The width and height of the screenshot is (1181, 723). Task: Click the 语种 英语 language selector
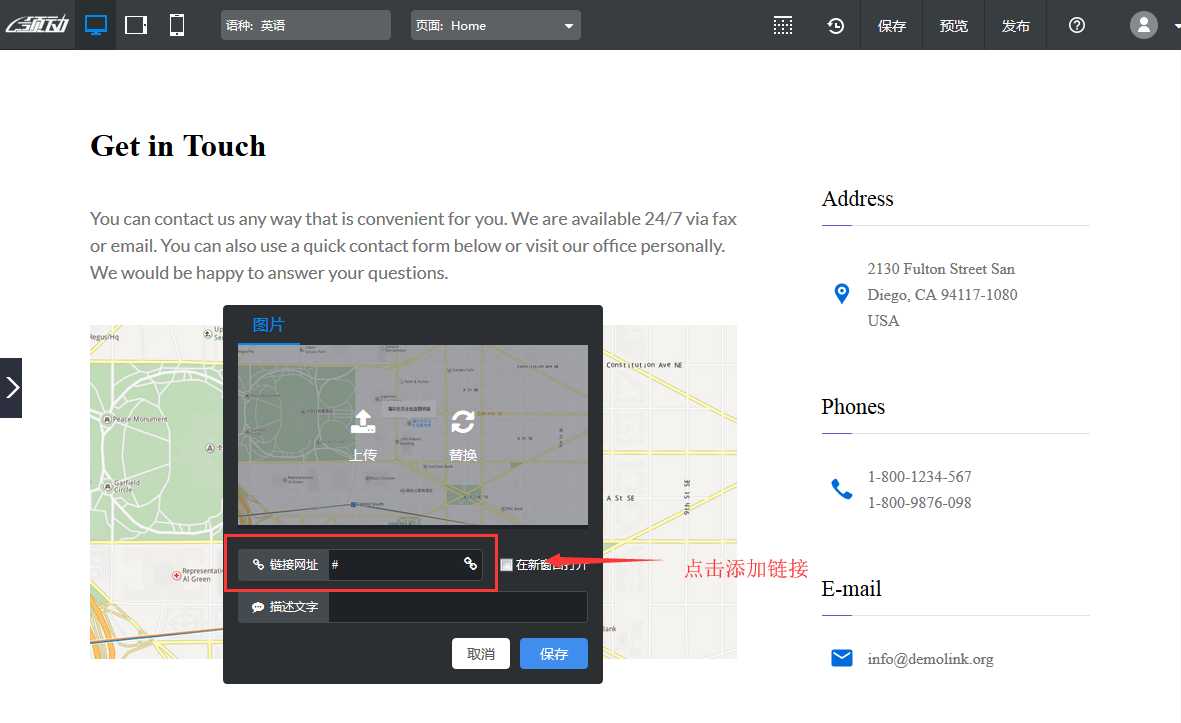(x=305, y=24)
